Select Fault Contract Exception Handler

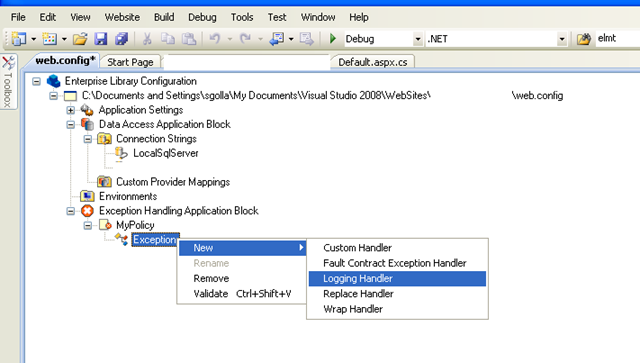(397, 263)
